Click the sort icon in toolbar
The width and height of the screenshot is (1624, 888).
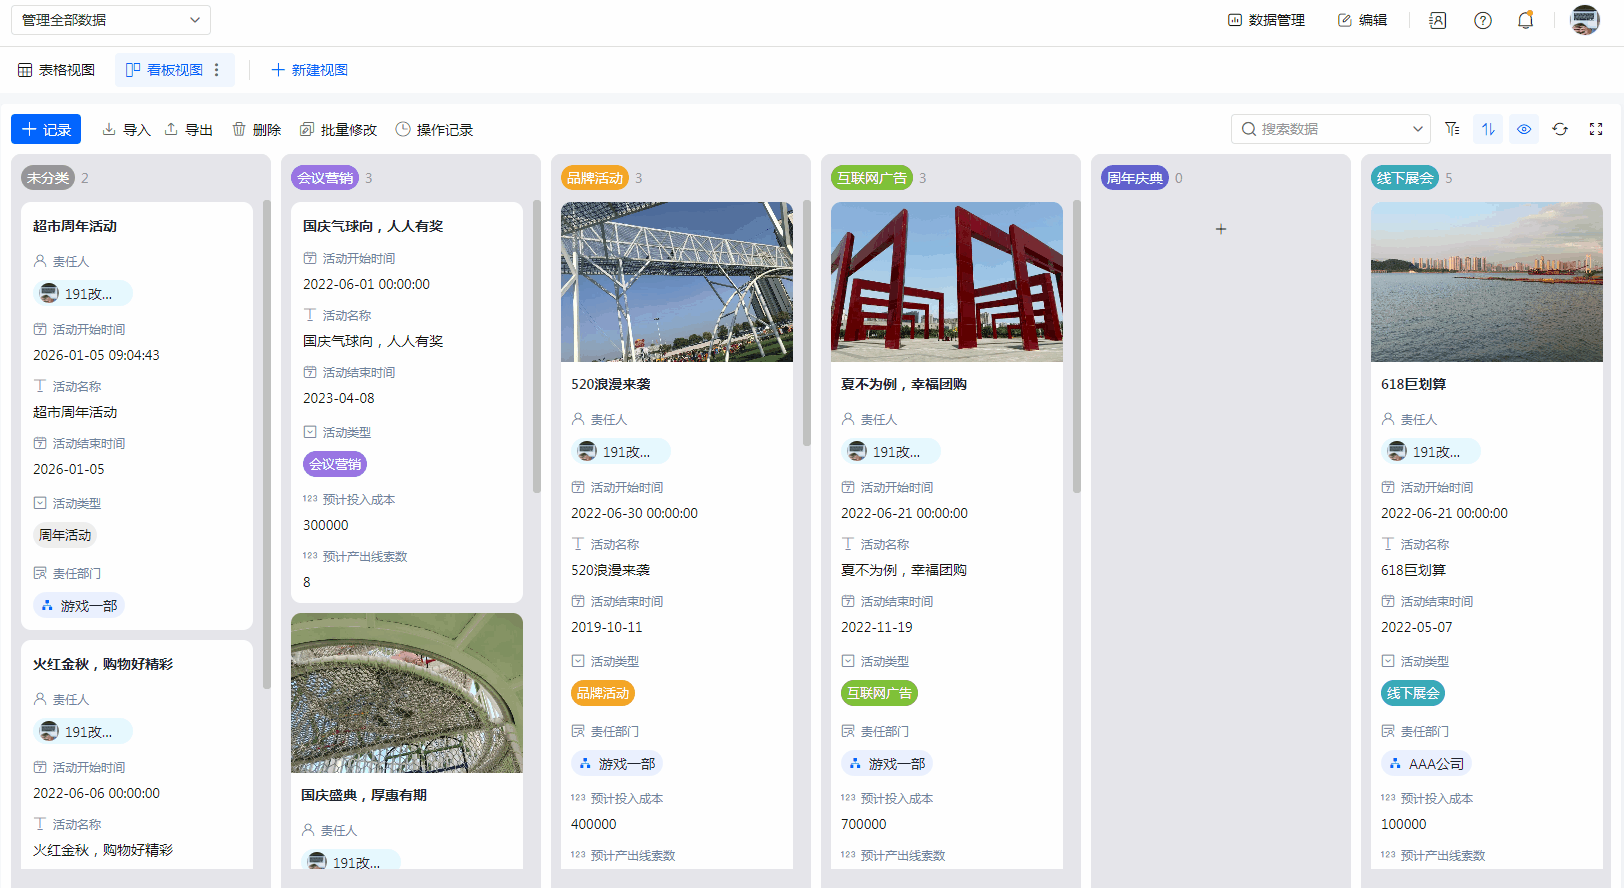[1488, 129]
